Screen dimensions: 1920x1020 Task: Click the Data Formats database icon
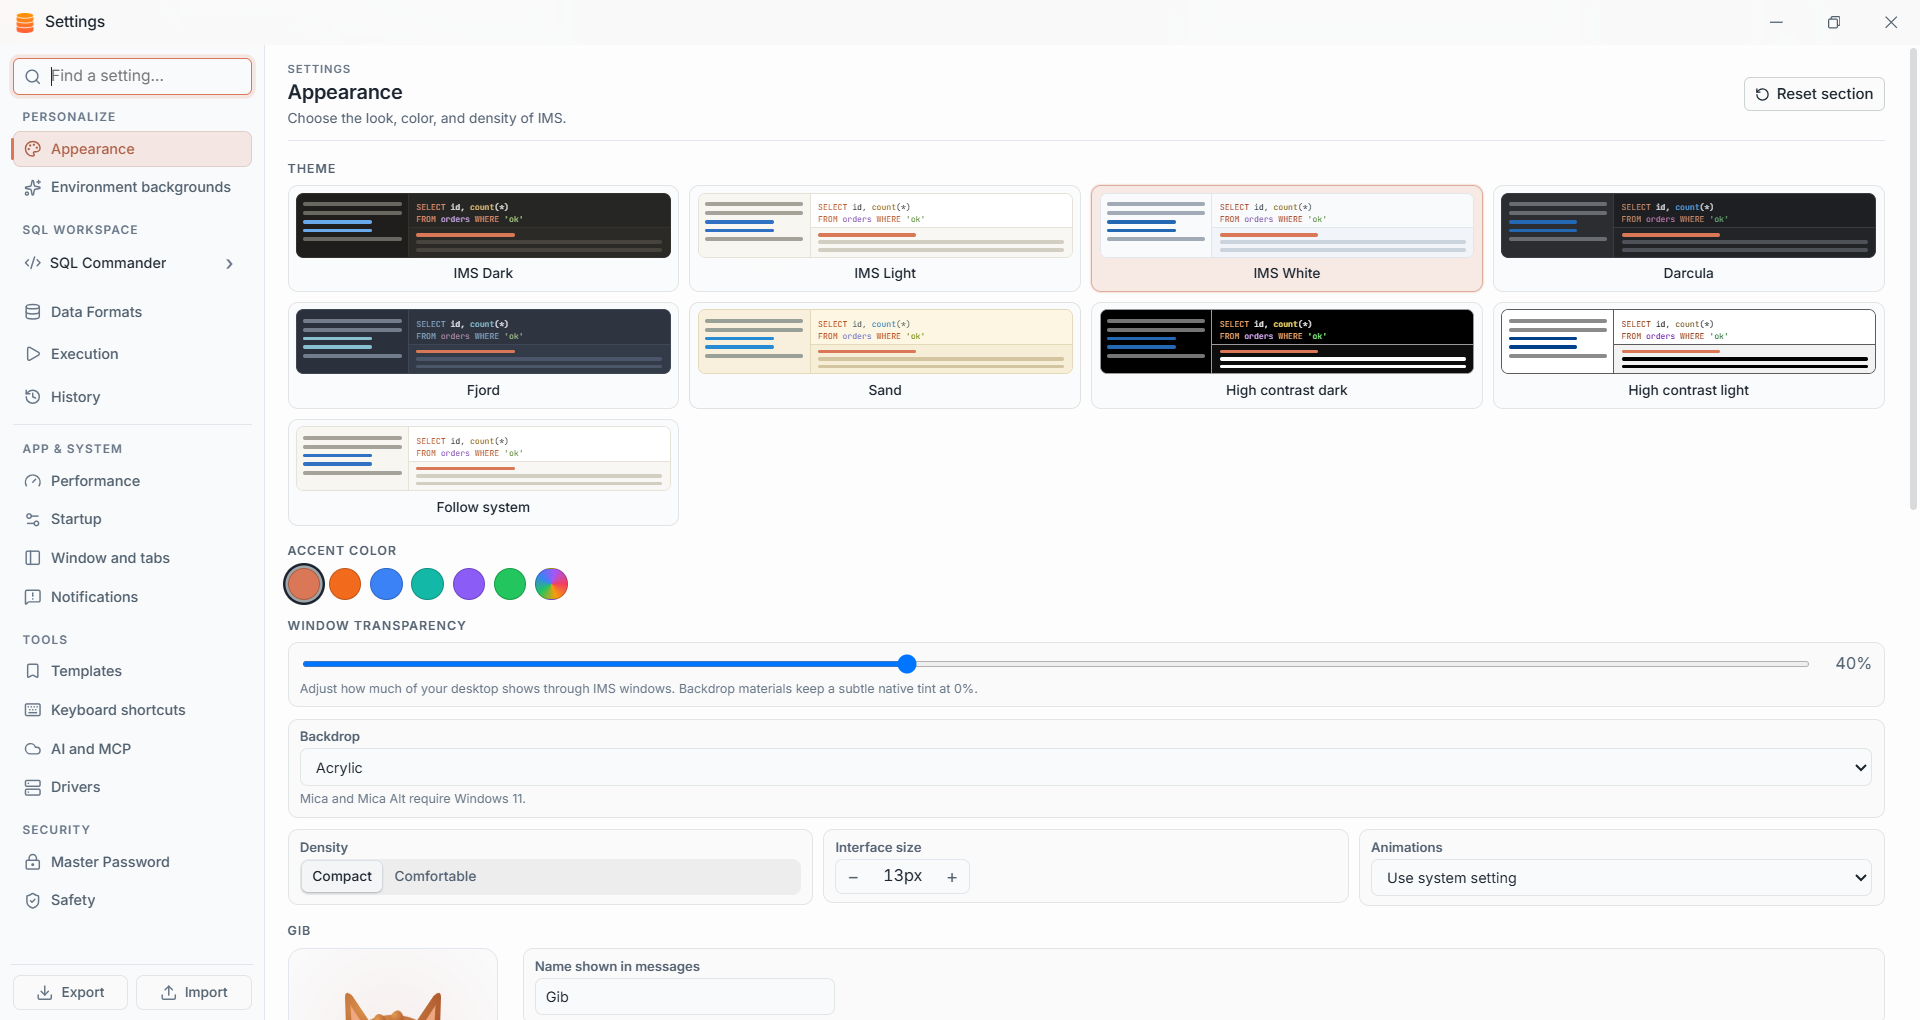click(33, 312)
